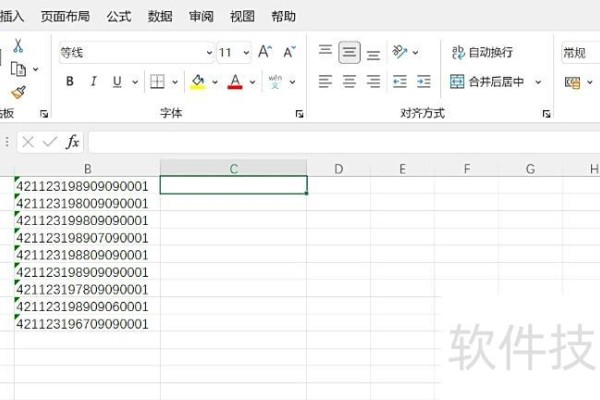Set bottom vertical alignment
The image size is (600, 400).
point(373,55)
